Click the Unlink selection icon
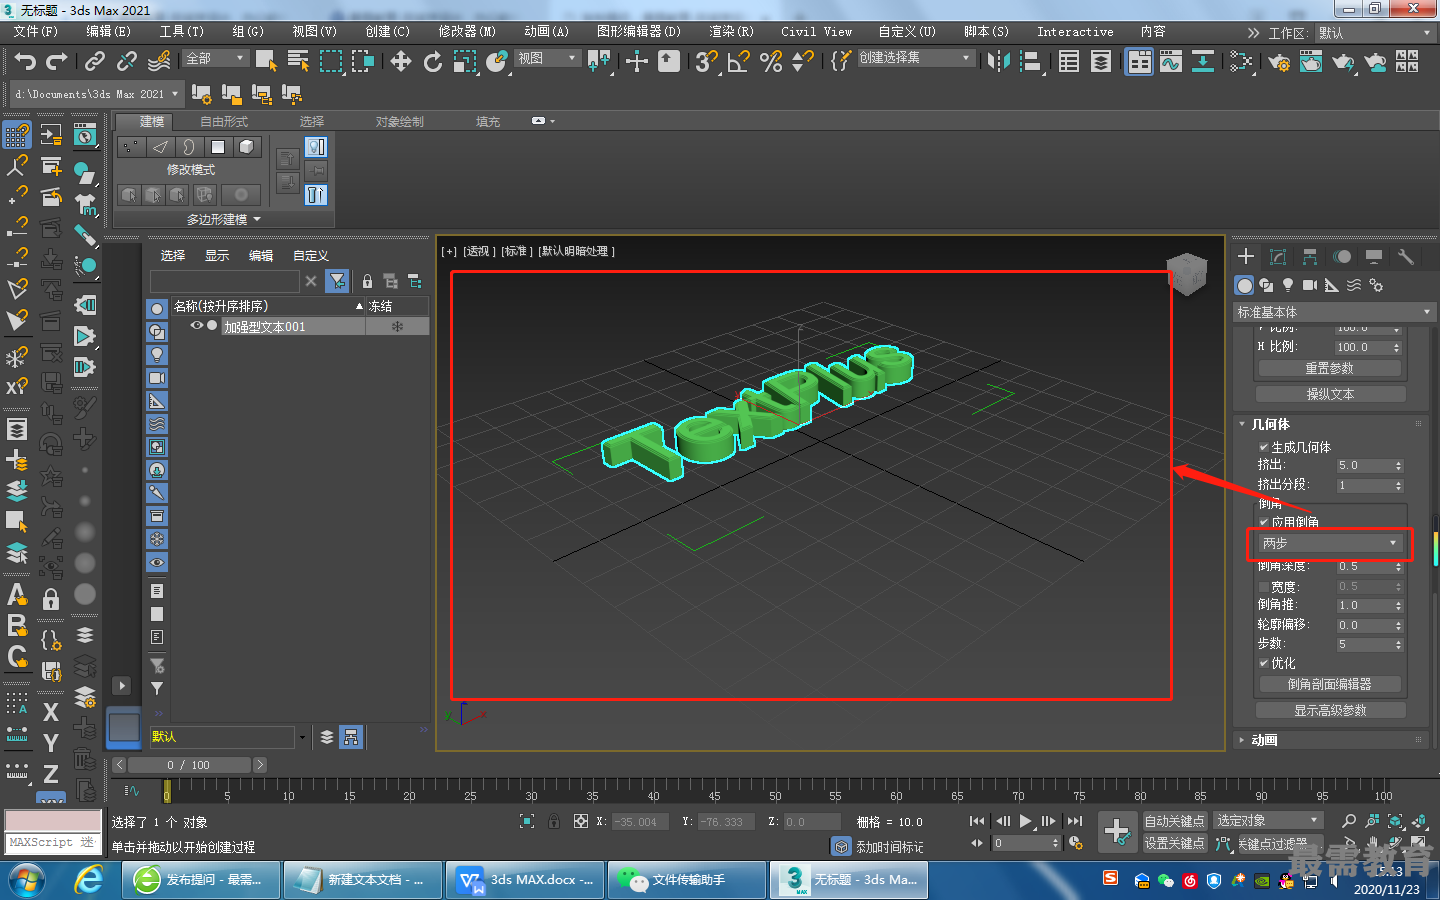 pyautogui.click(x=126, y=62)
